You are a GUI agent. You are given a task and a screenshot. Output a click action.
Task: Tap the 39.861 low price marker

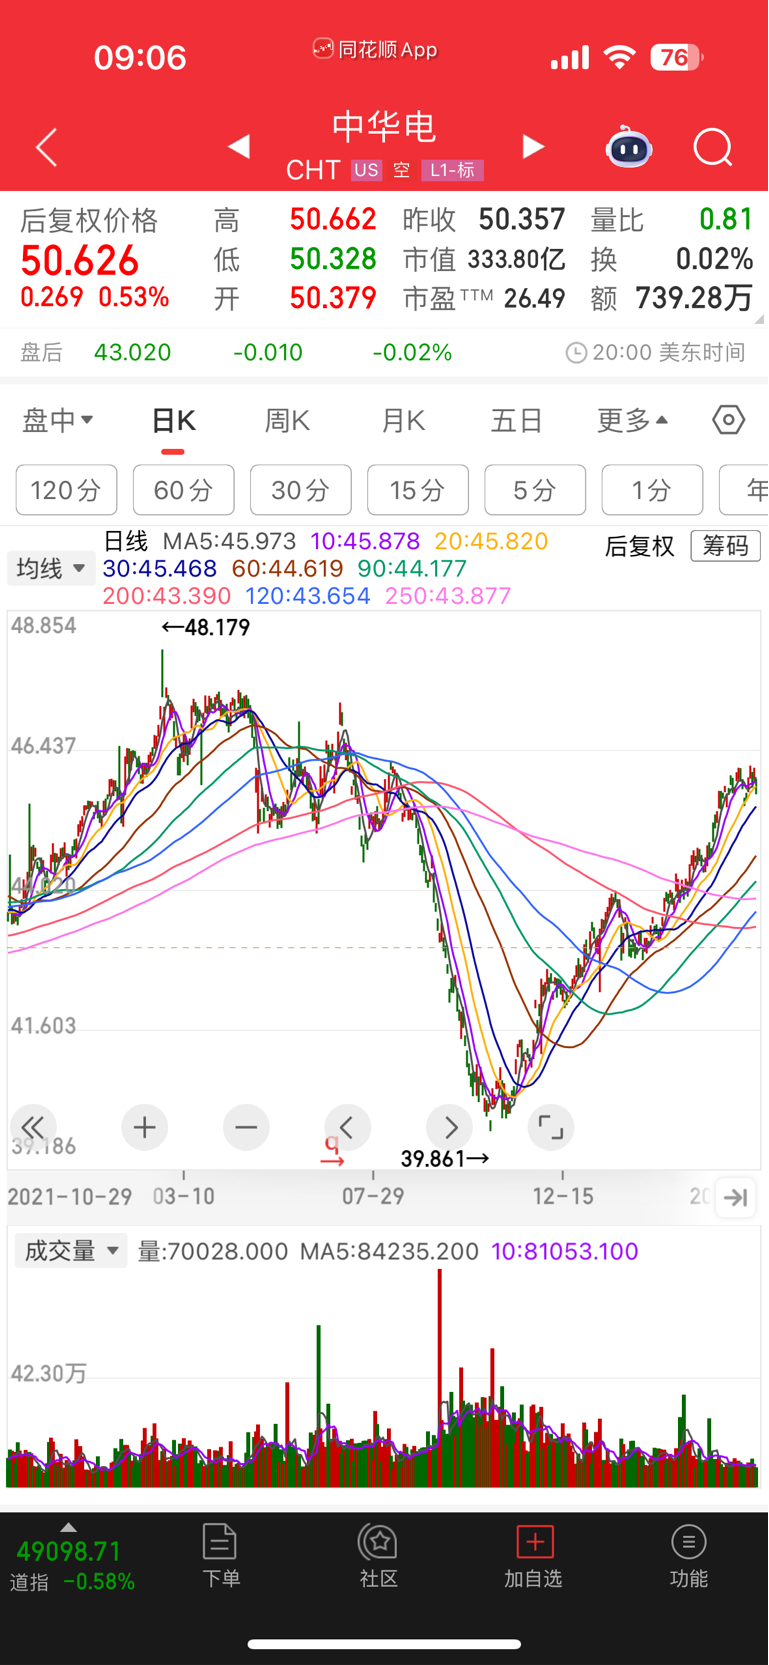(x=445, y=1159)
